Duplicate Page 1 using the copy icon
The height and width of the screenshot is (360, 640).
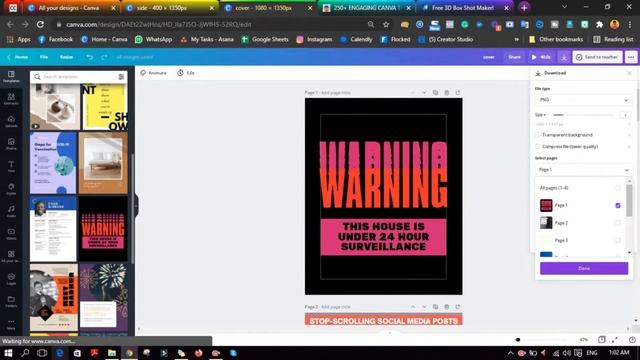[x=435, y=93]
